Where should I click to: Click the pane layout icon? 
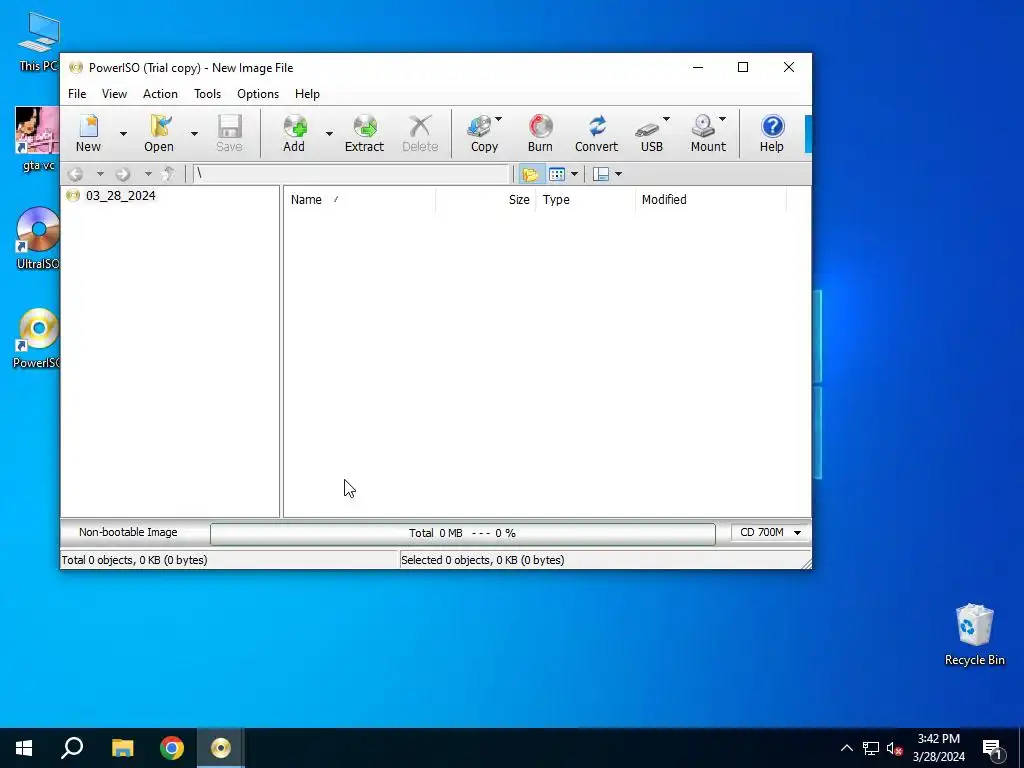coord(601,174)
